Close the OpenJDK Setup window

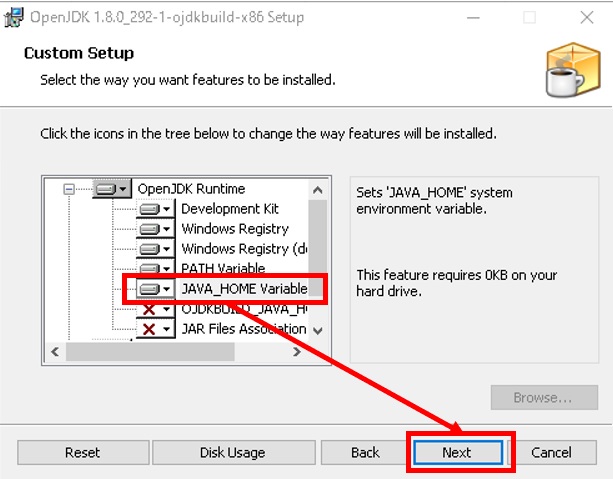click(x=587, y=18)
